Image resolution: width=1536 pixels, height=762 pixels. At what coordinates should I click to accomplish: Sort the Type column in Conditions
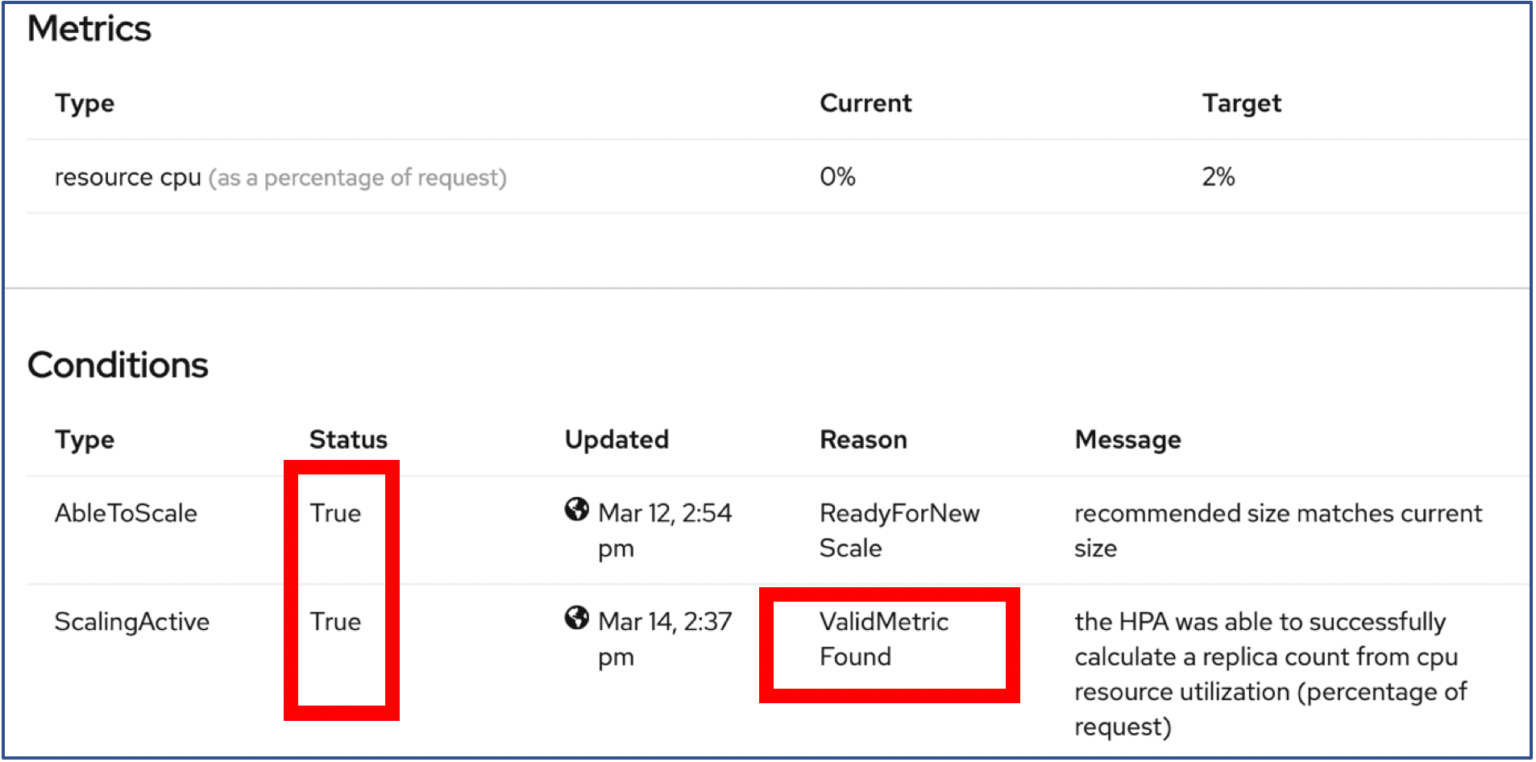pos(84,439)
